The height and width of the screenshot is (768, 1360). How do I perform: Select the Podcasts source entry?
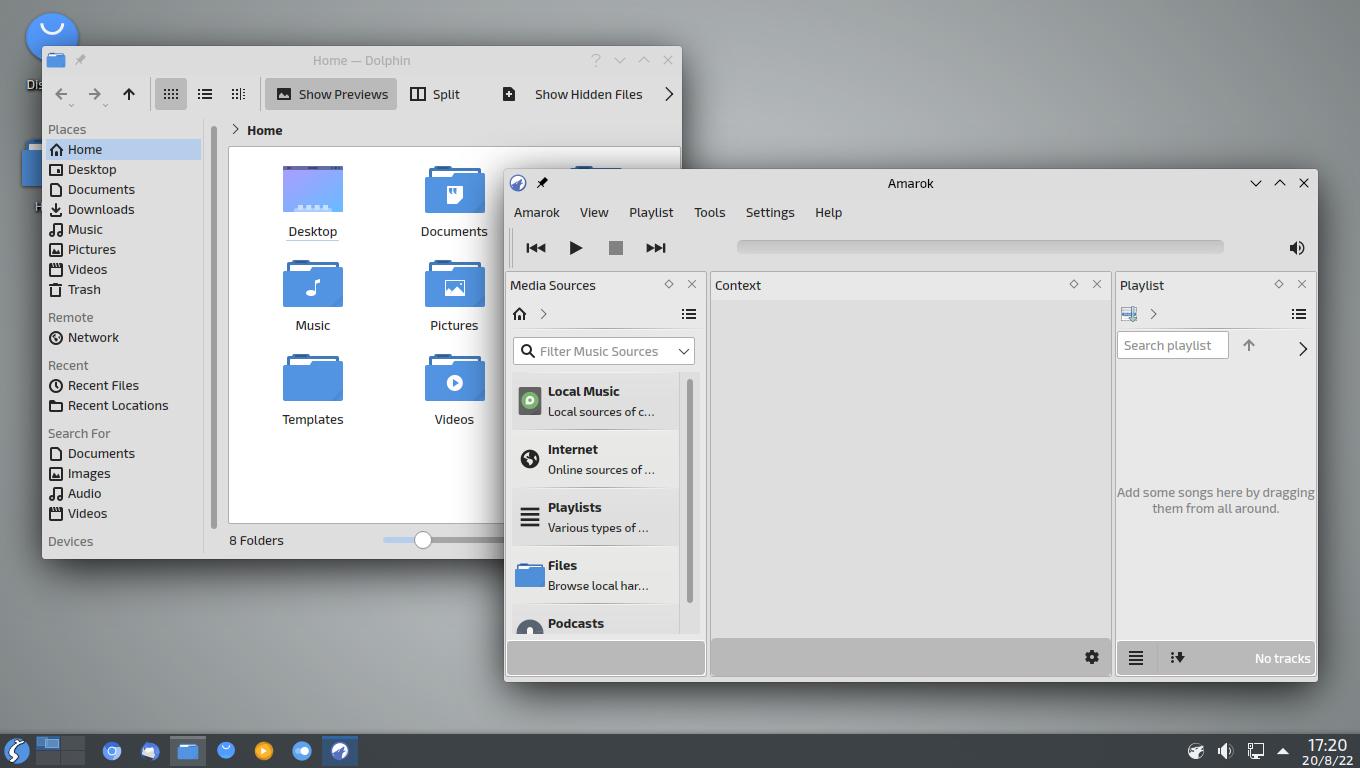pyautogui.click(x=596, y=621)
